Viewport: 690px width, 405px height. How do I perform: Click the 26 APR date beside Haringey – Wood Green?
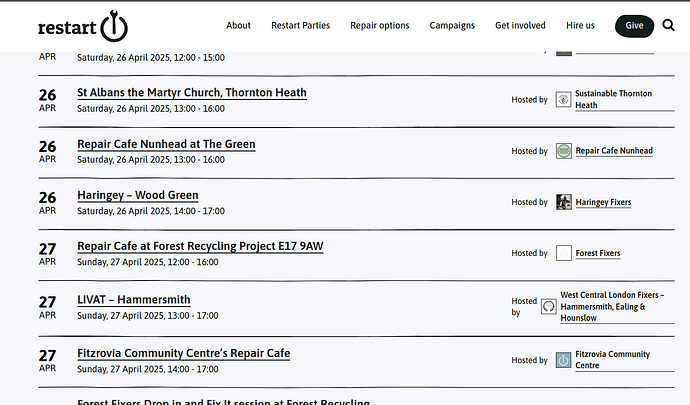(x=47, y=202)
